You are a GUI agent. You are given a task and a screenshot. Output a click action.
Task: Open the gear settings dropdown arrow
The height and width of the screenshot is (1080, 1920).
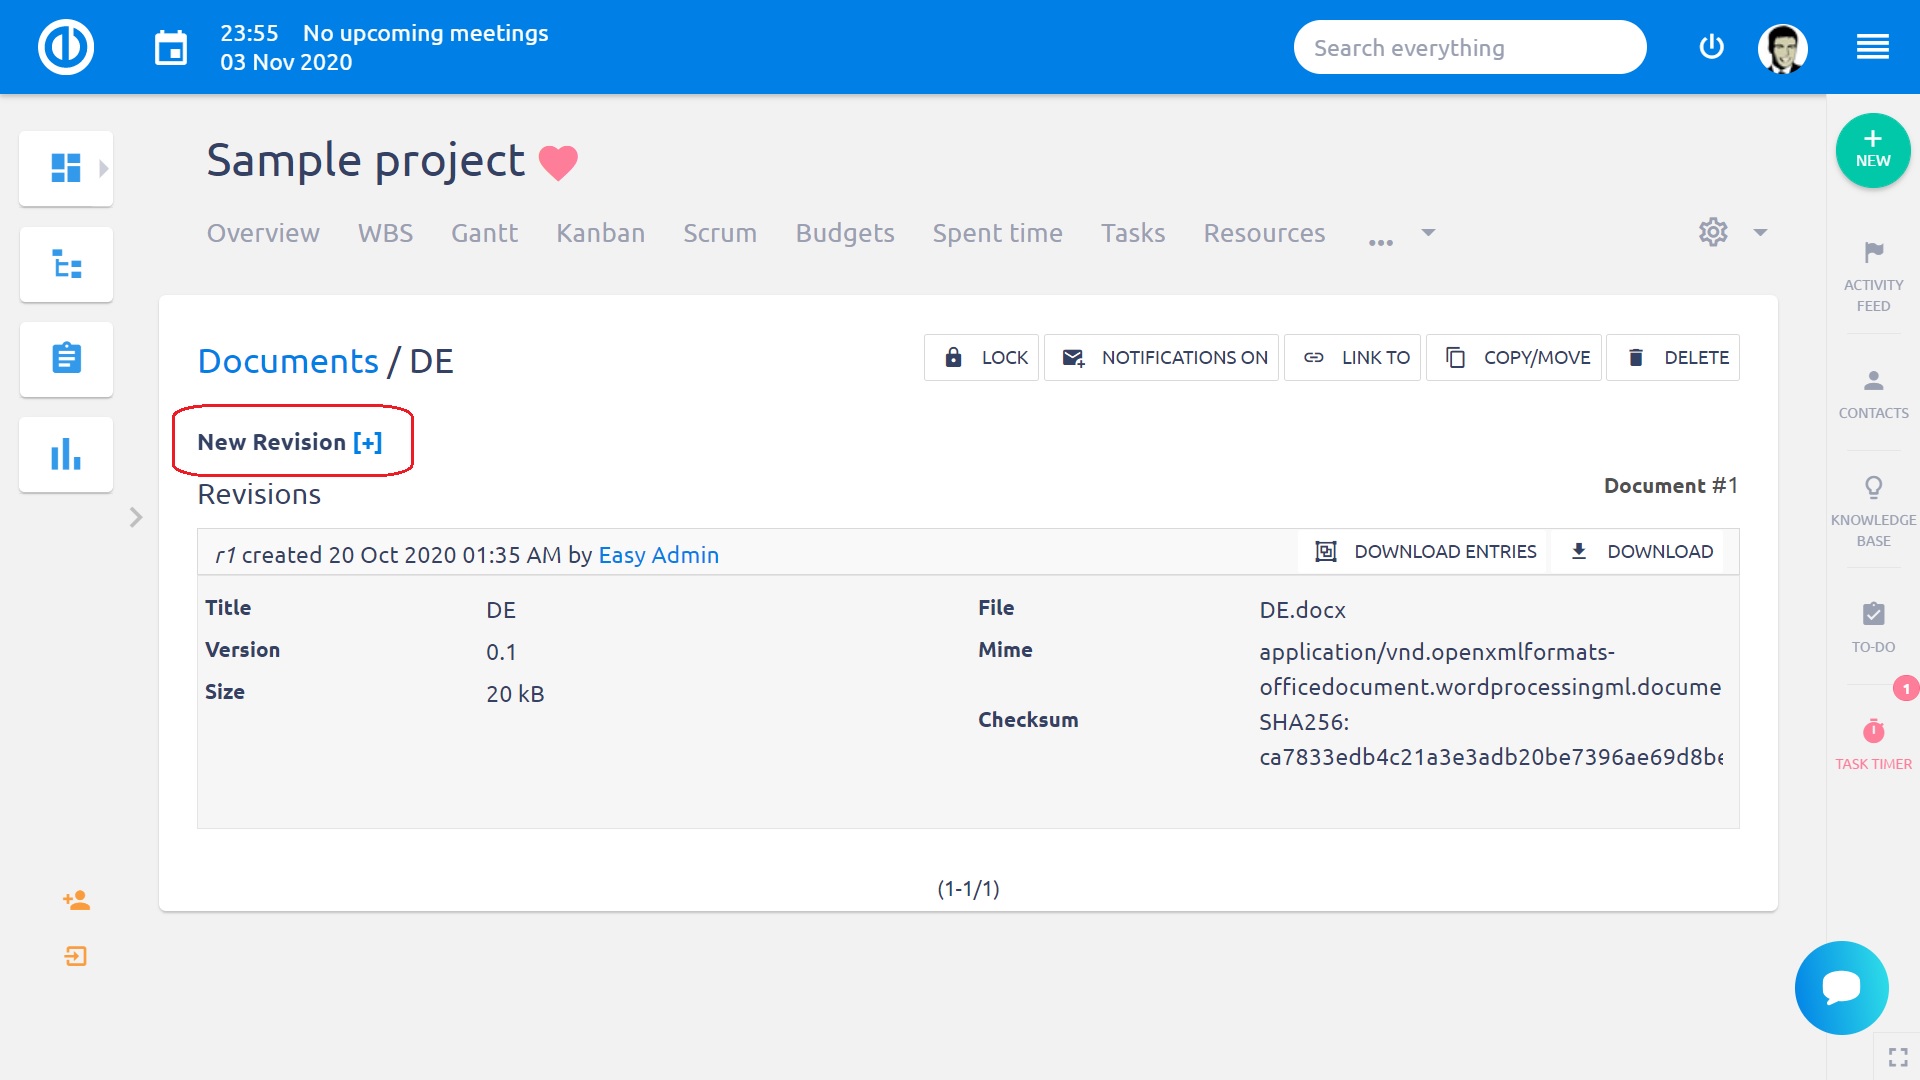coord(1759,233)
